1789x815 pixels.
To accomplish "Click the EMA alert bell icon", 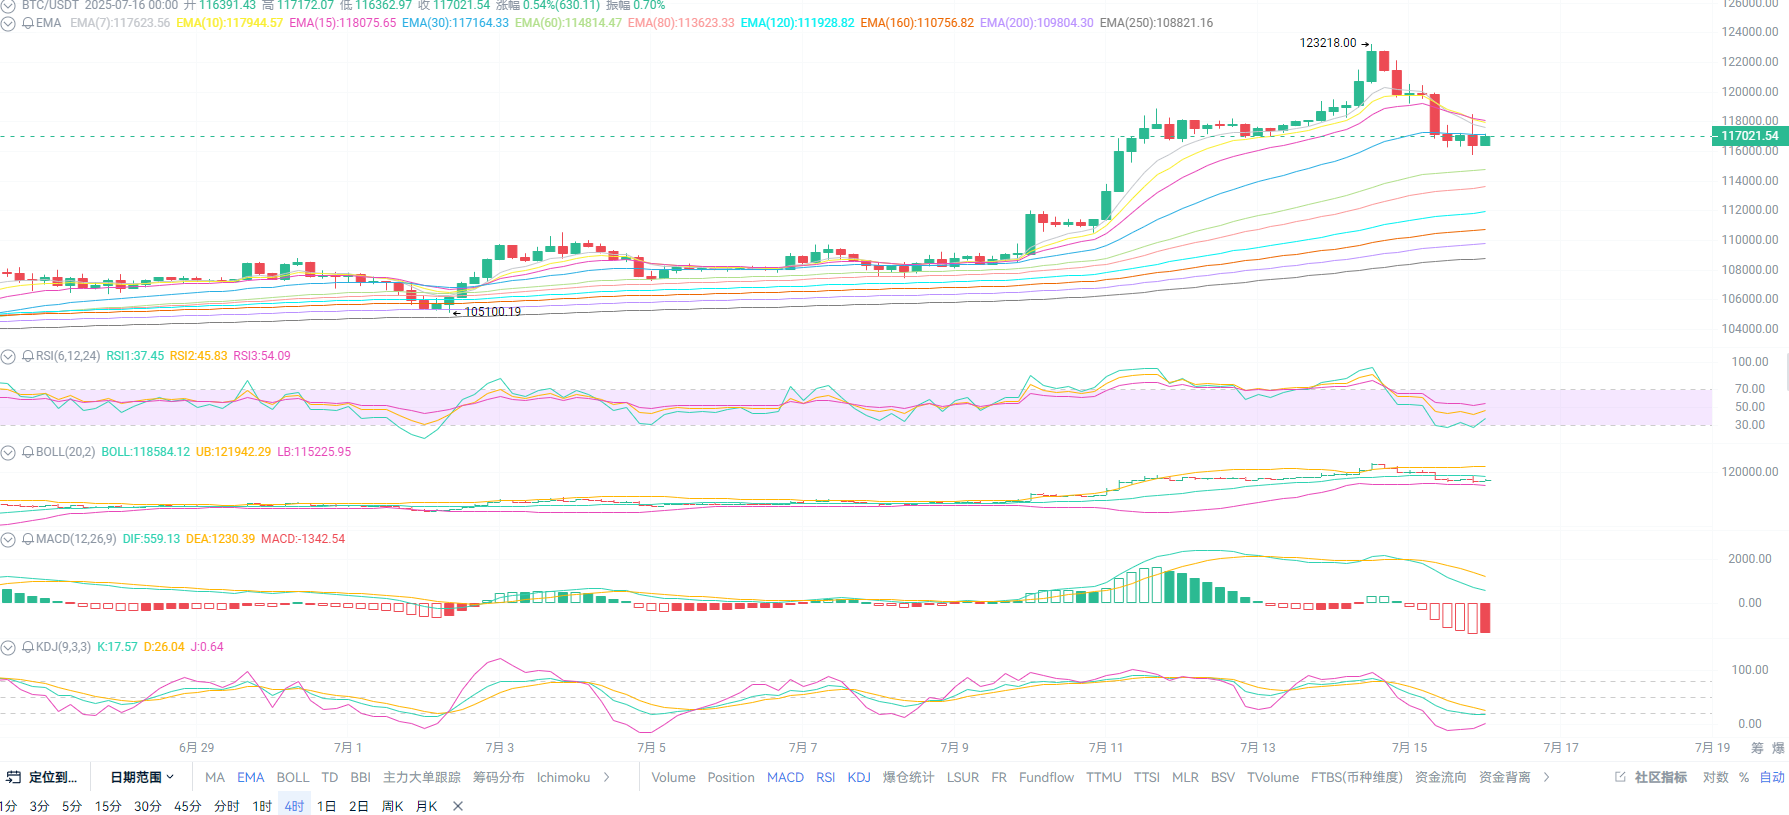I will pos(28,23).
